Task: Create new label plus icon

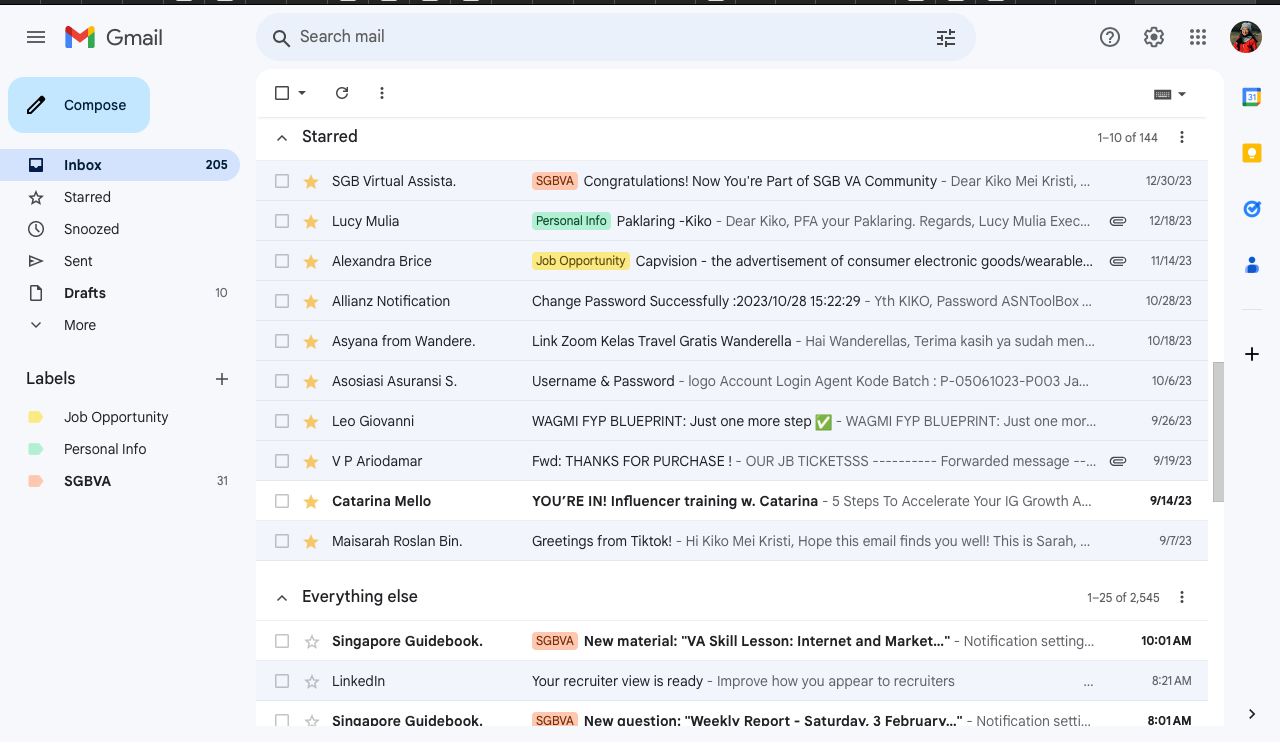Action: click(x=222, y=379)
